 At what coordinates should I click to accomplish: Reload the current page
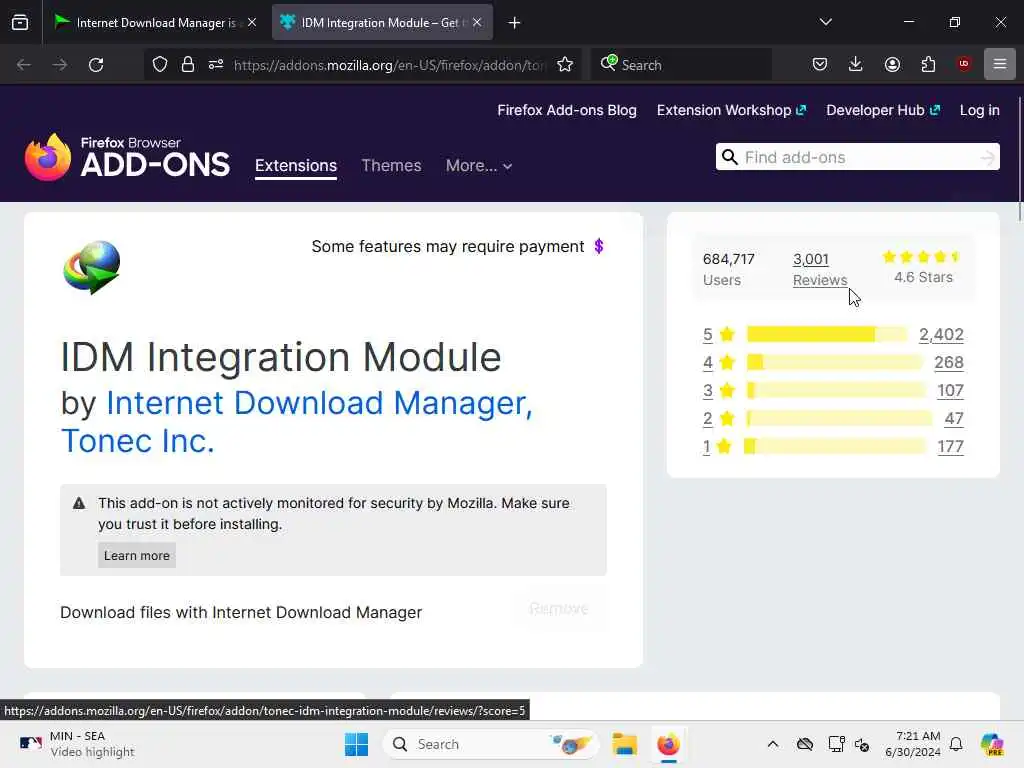pos(96,65)
